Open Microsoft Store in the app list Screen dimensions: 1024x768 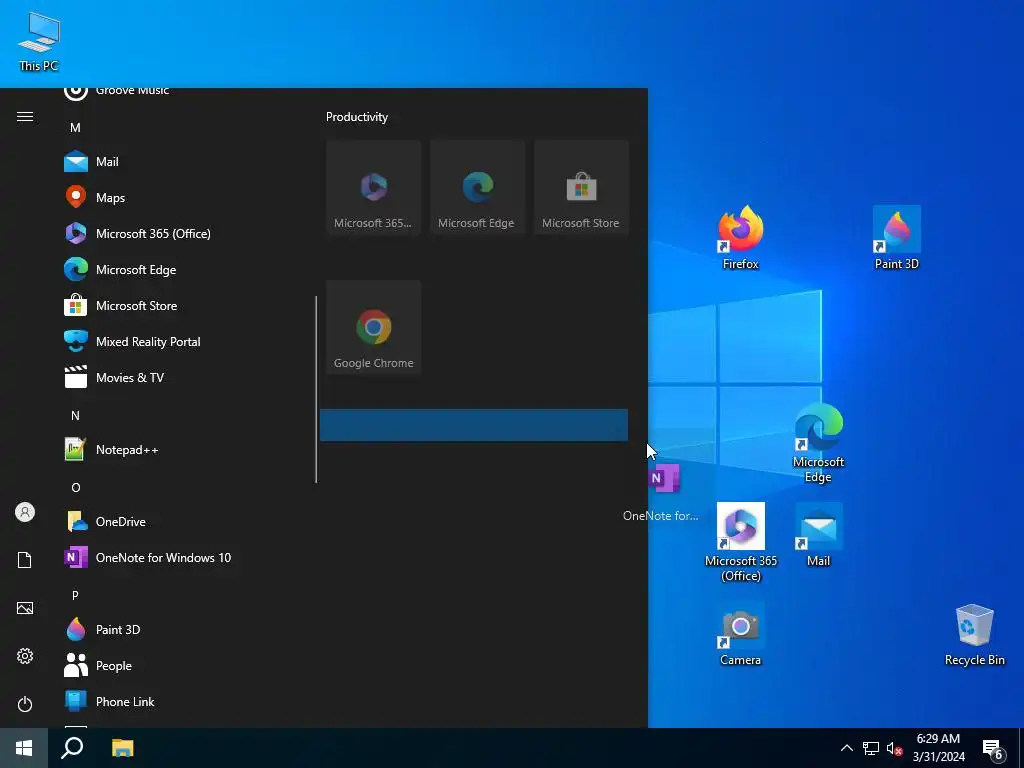[x=183, y=305]
